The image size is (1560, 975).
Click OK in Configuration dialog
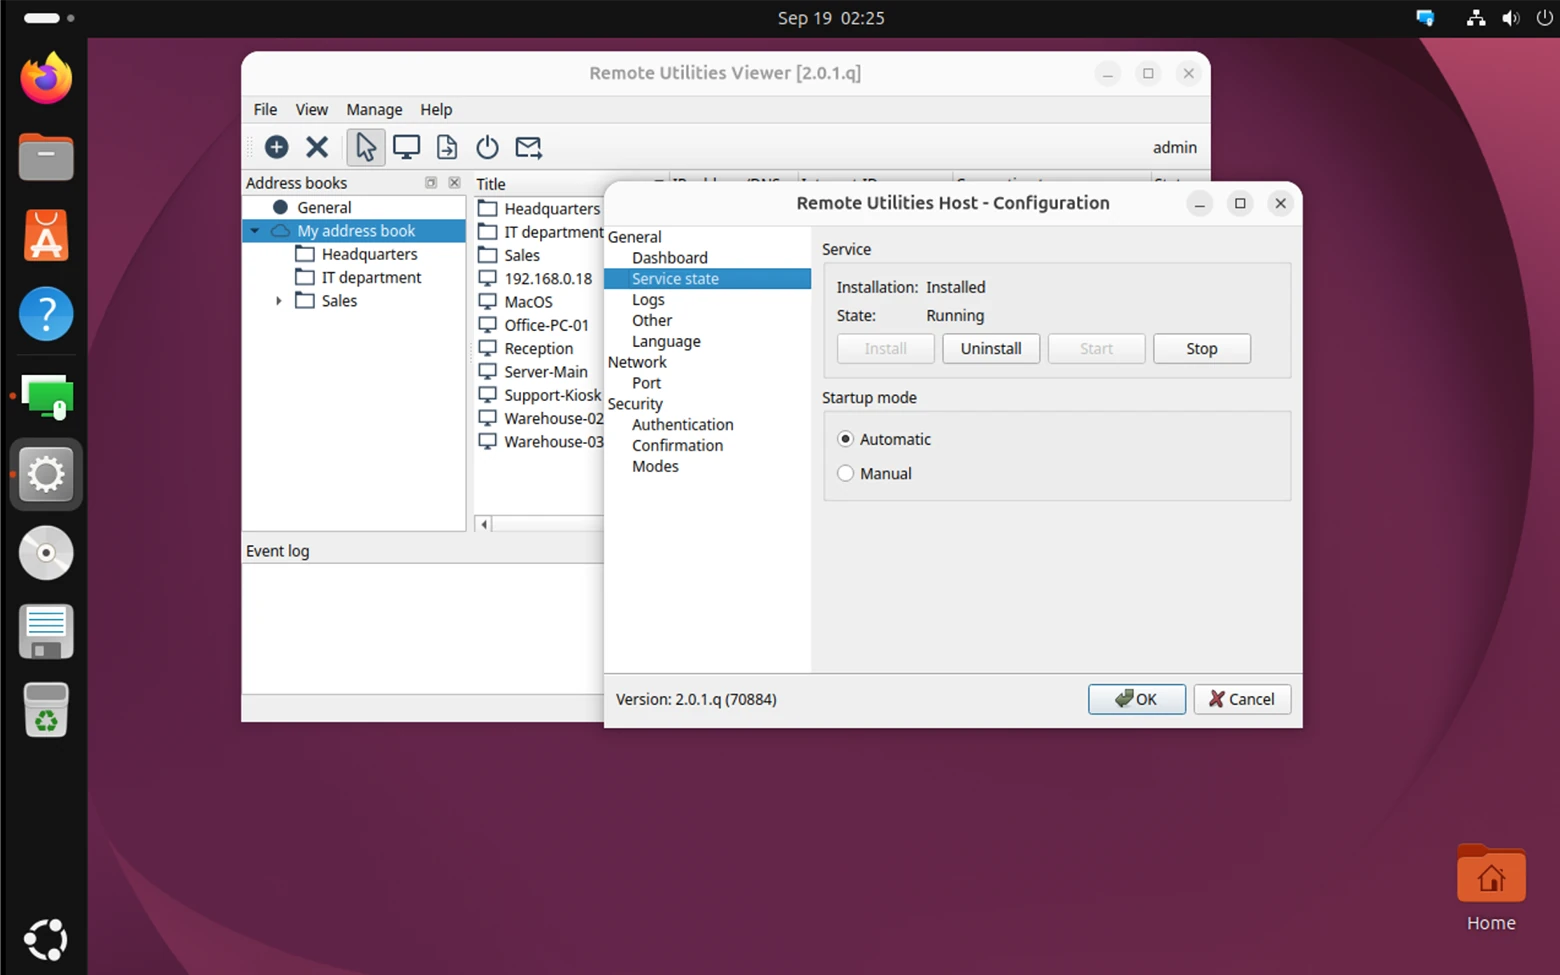(1137, 699)
